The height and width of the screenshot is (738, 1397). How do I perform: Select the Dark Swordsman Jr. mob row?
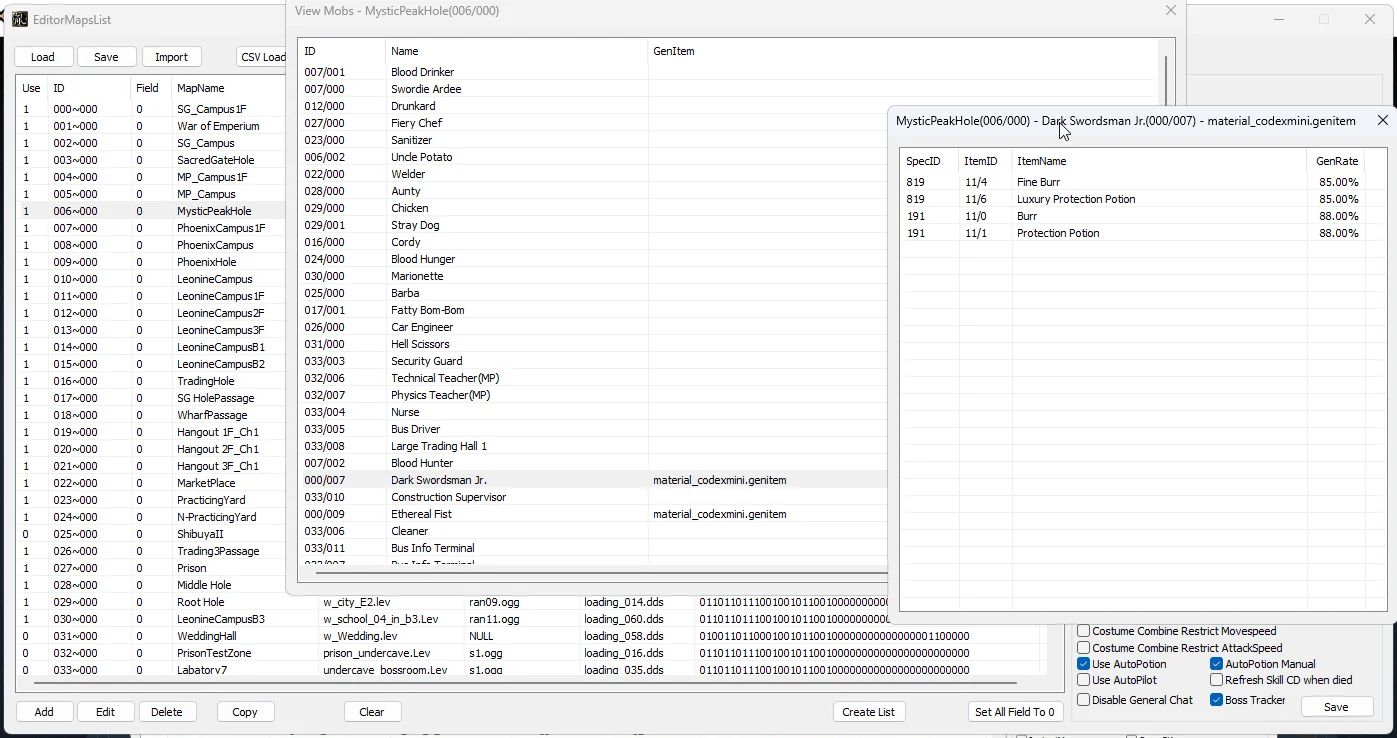coord(593,480)
